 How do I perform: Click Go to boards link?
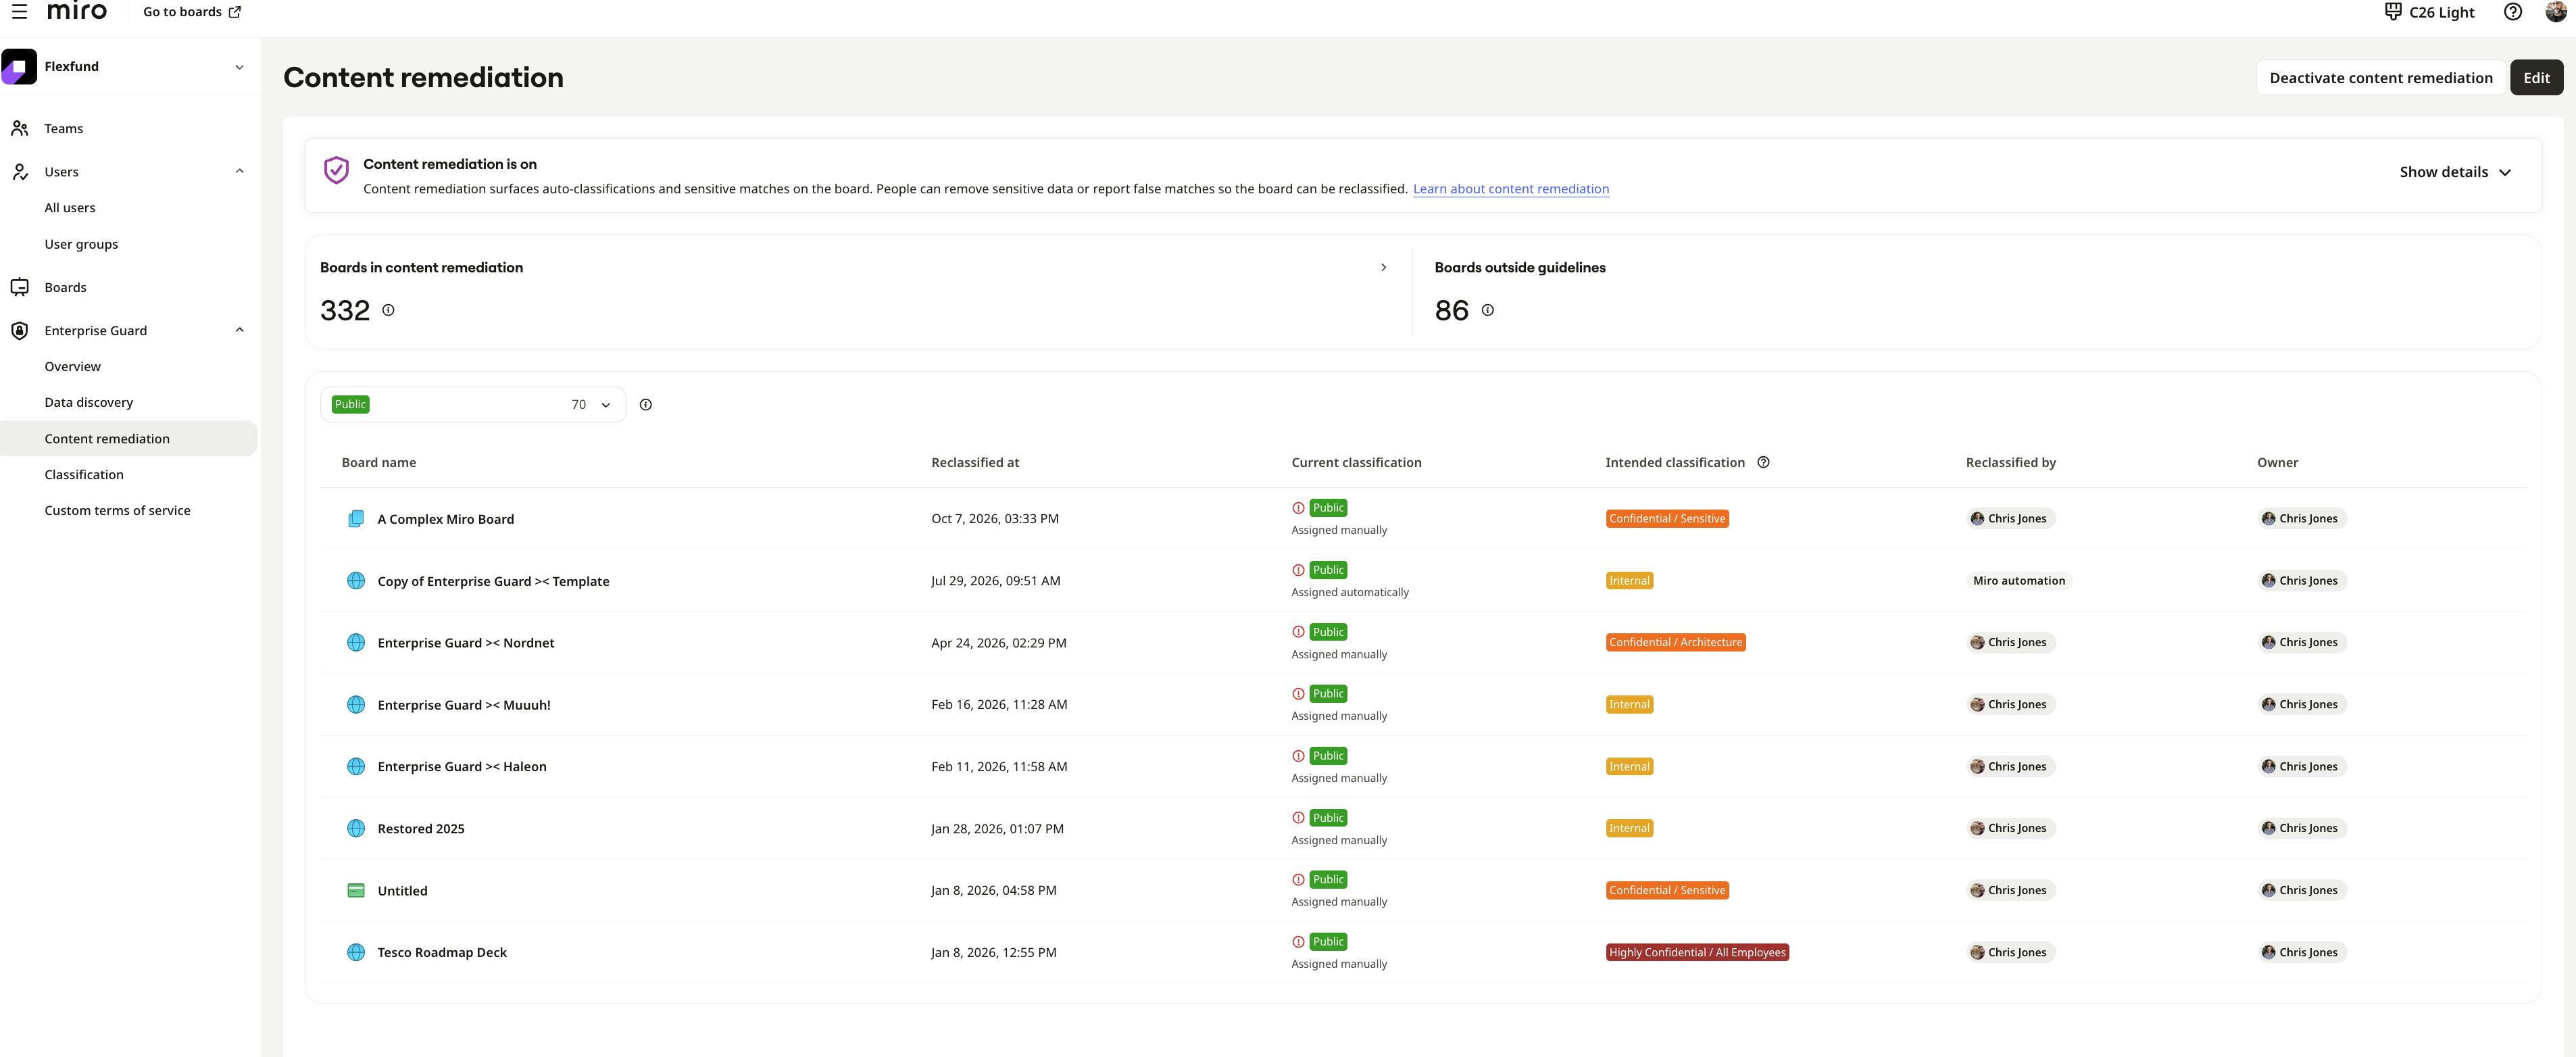[x=192, y=12]
